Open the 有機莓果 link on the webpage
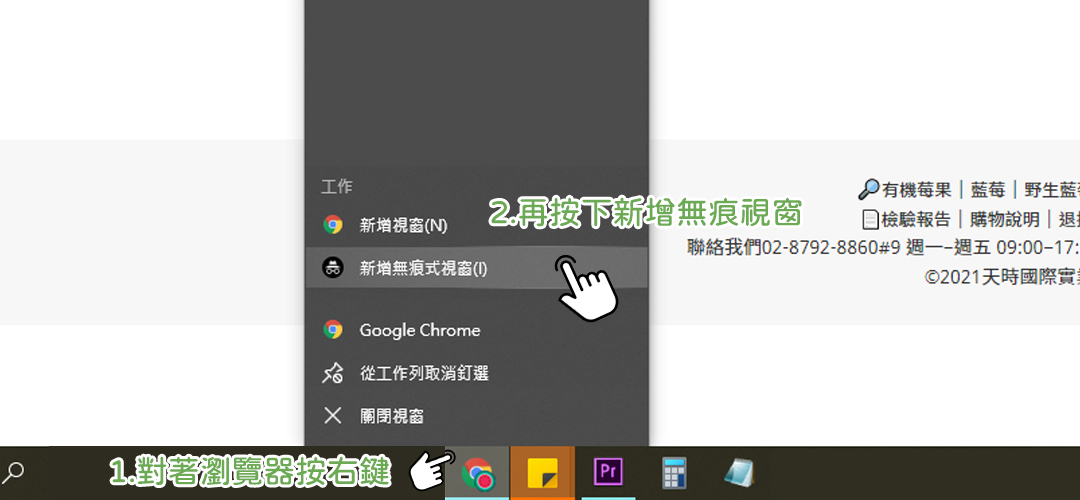This screenshot has width=1080, height=500. (917, 189)
